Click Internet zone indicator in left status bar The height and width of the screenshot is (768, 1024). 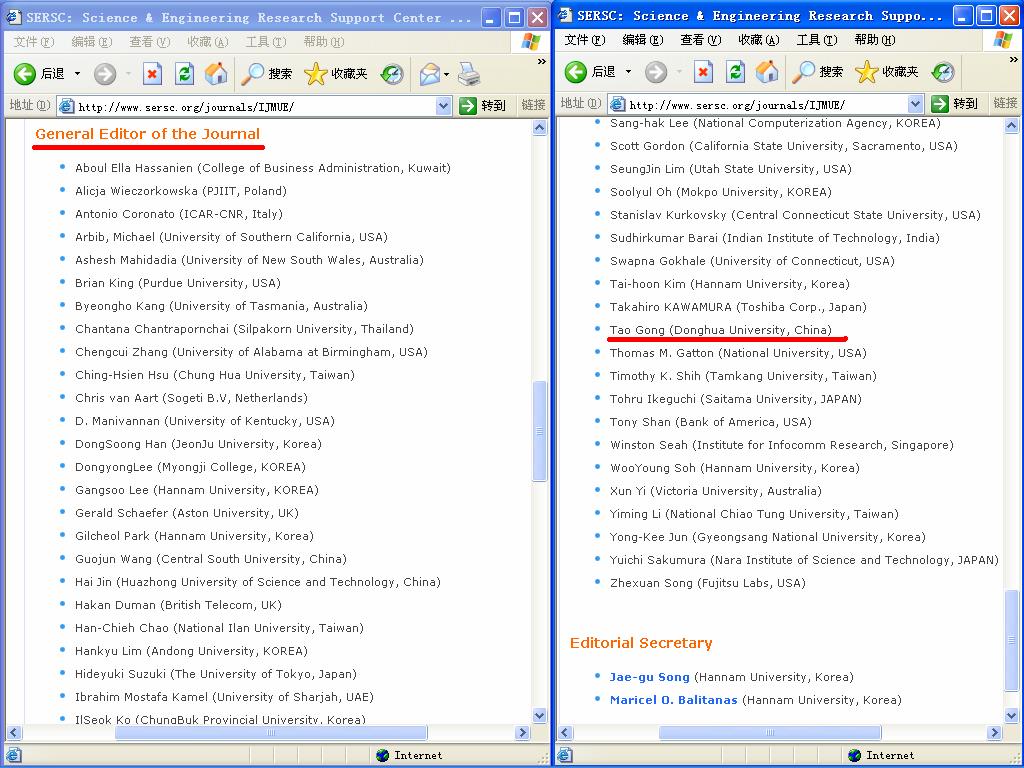coord(410,756)
